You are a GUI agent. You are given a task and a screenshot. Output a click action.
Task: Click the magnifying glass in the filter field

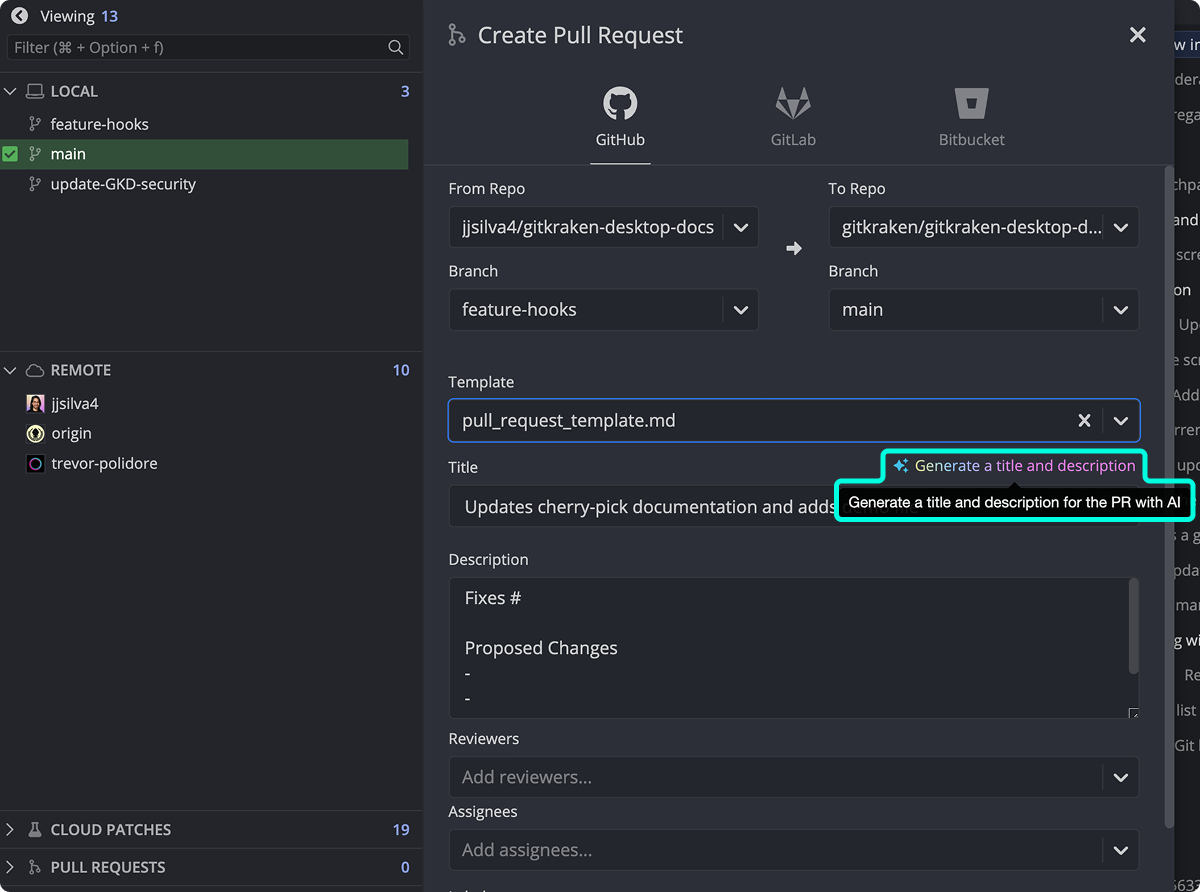tap(396, 47)
